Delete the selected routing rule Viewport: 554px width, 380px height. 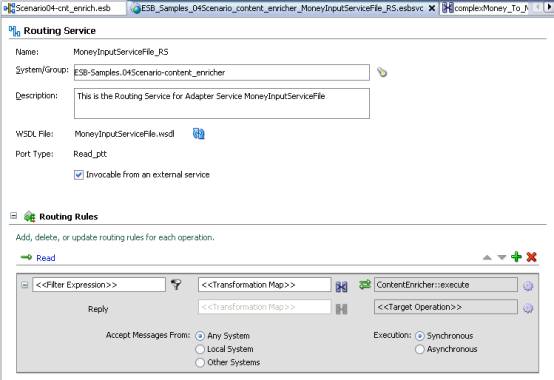pyautogui.click(x=531, y=257)
